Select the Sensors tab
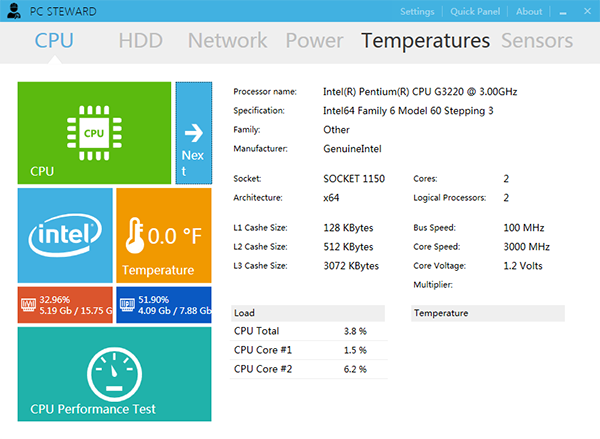The image size is (600, 439). [537, 41]
